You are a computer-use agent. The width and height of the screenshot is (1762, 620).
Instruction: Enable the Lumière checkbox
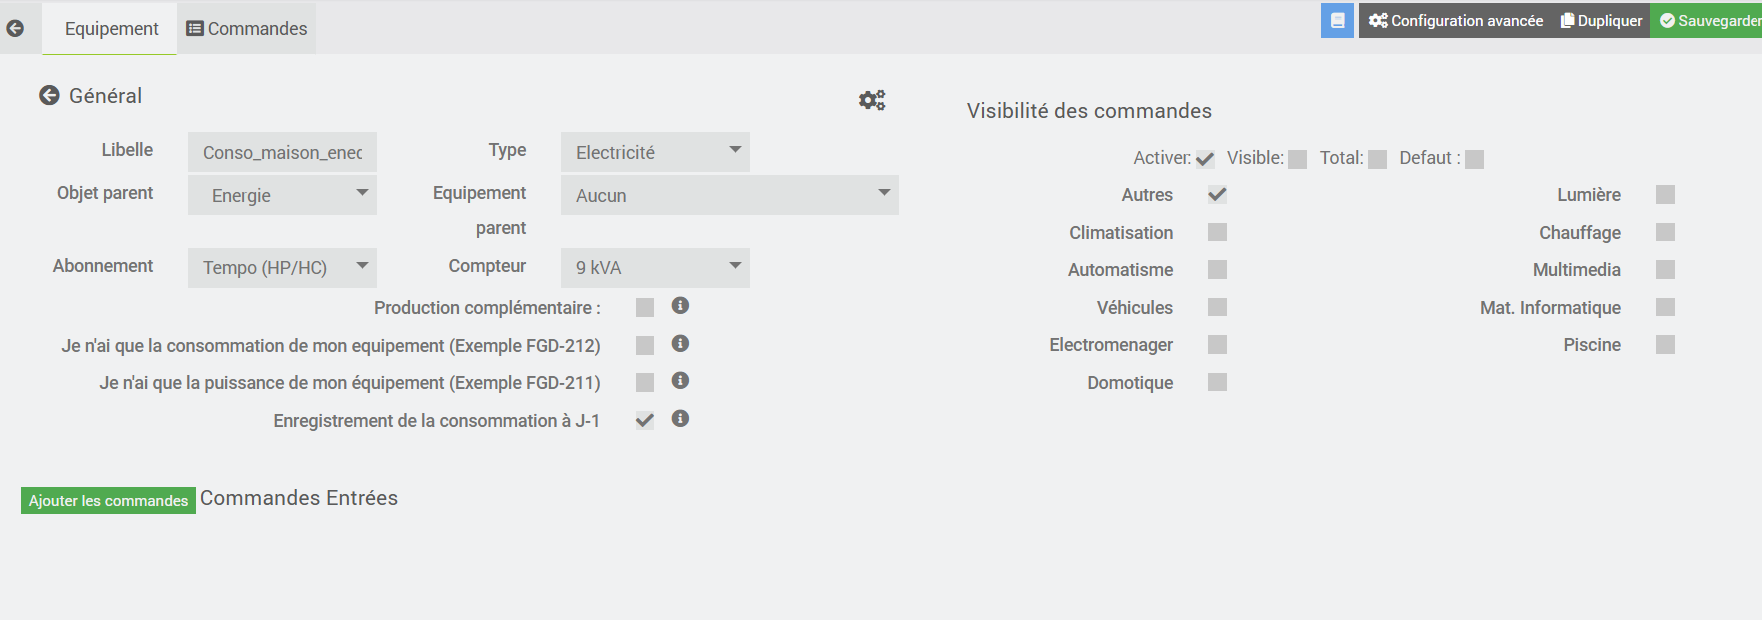coord(1665,194)
